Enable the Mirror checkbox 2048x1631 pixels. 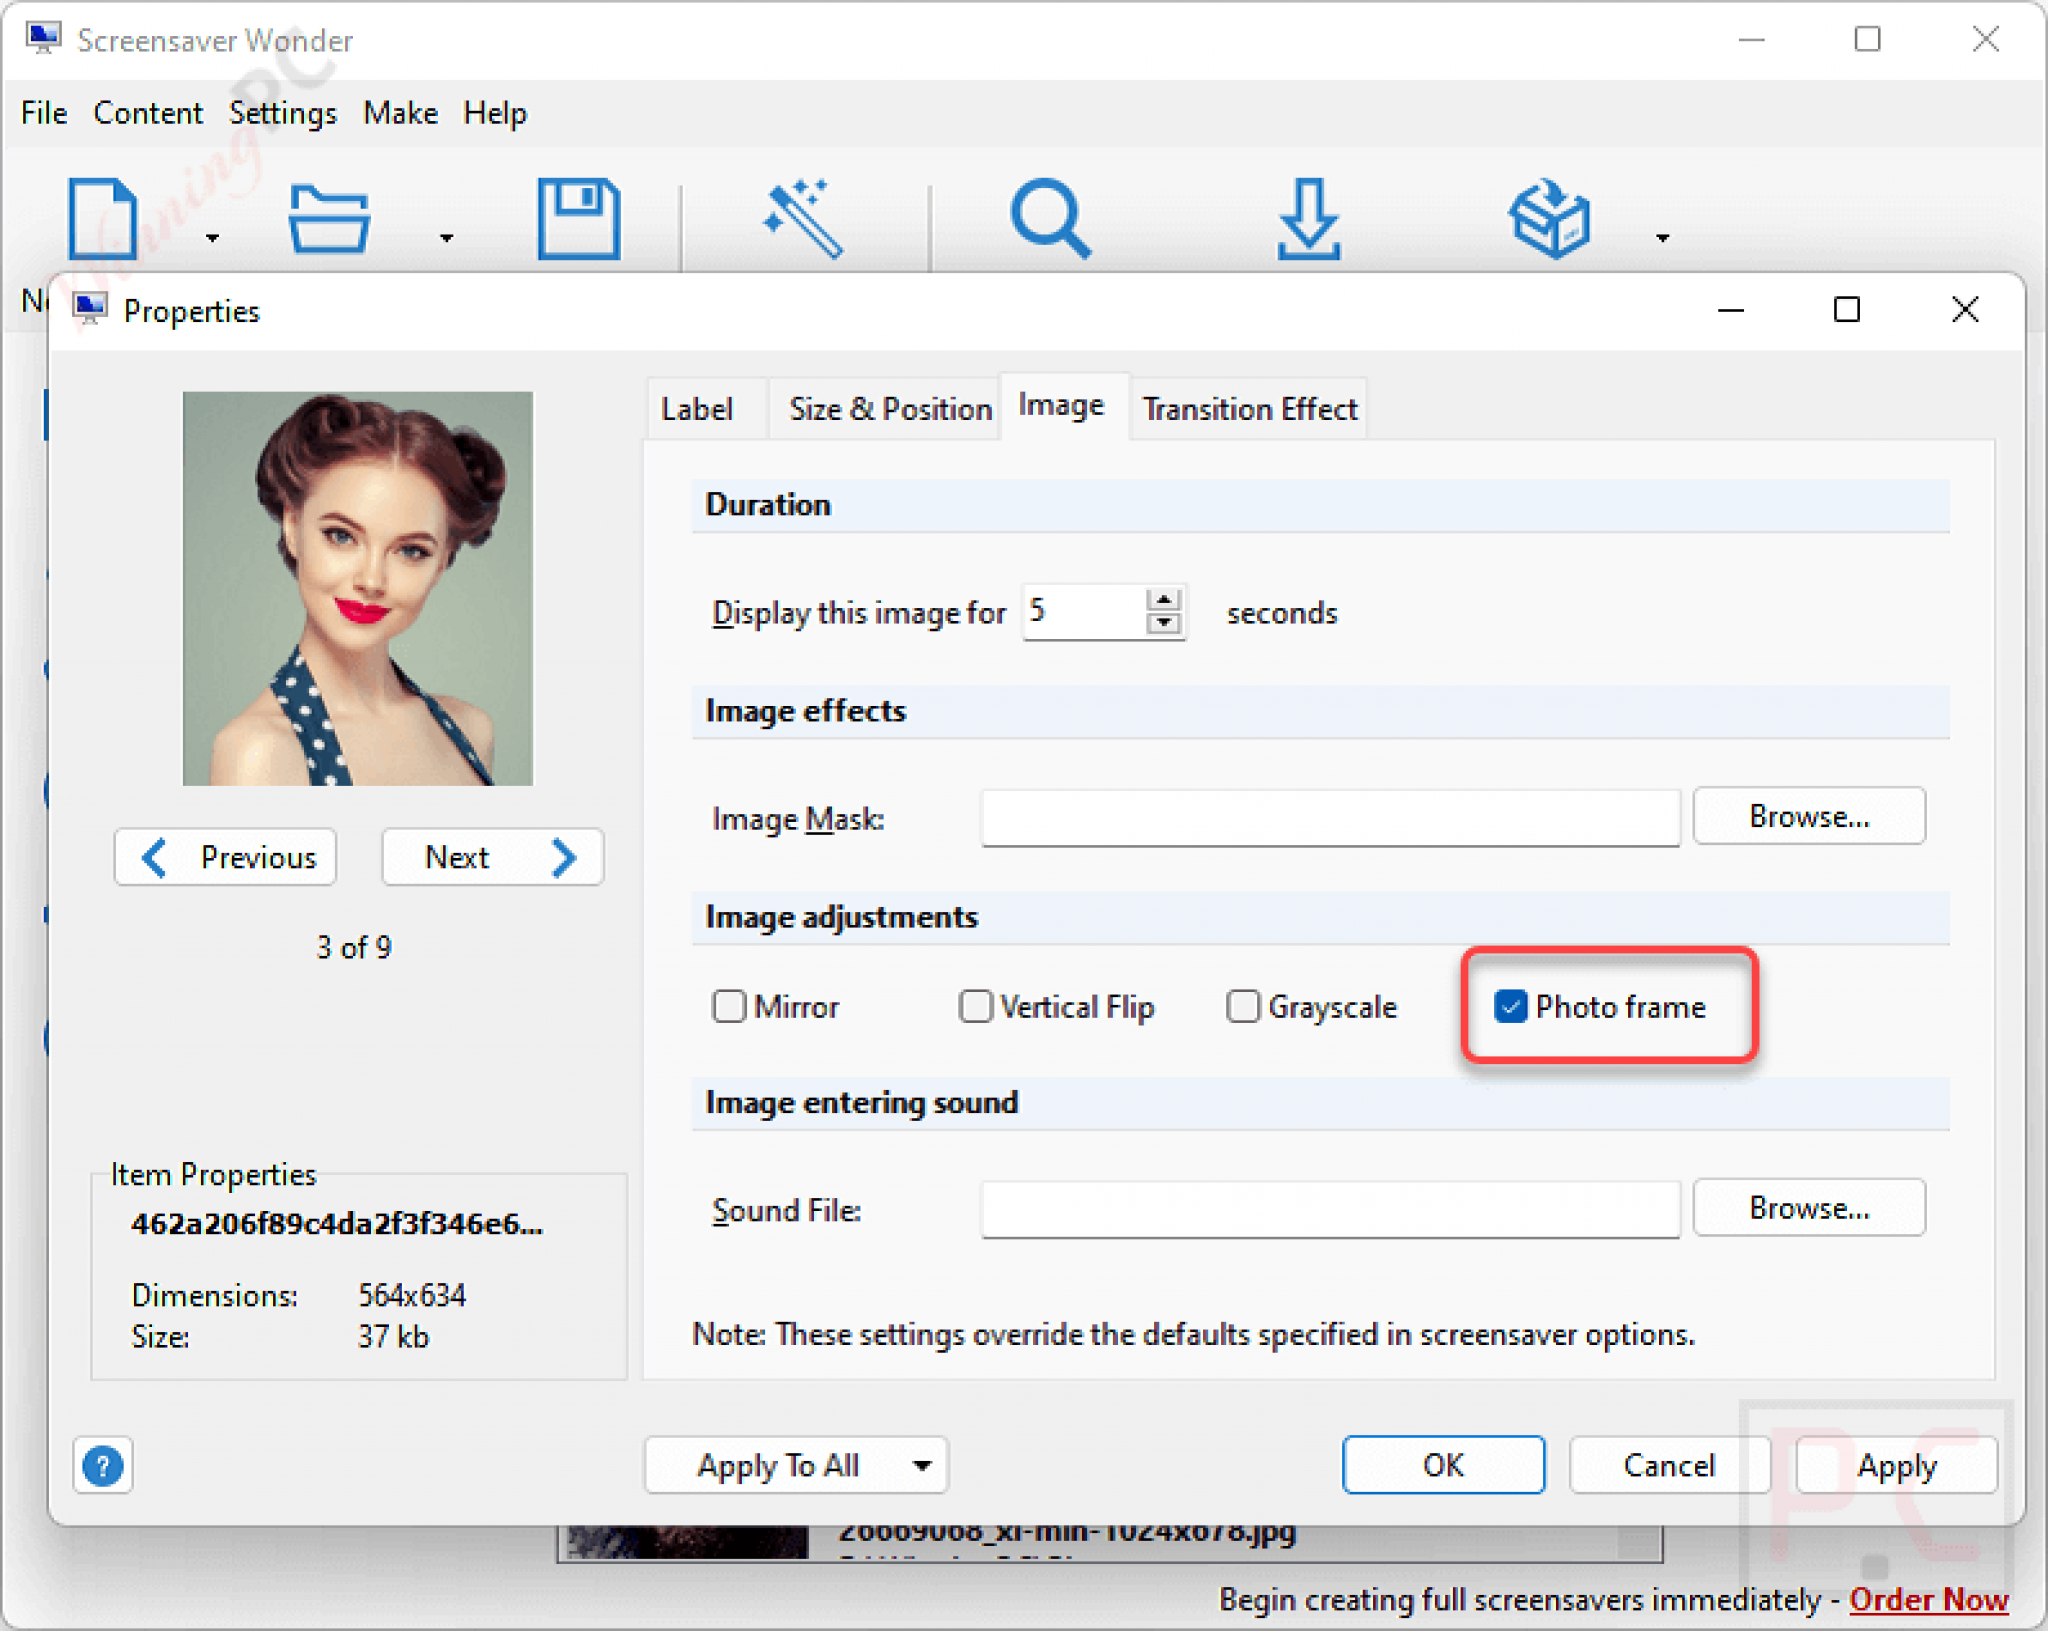(x=729, y=1006)
